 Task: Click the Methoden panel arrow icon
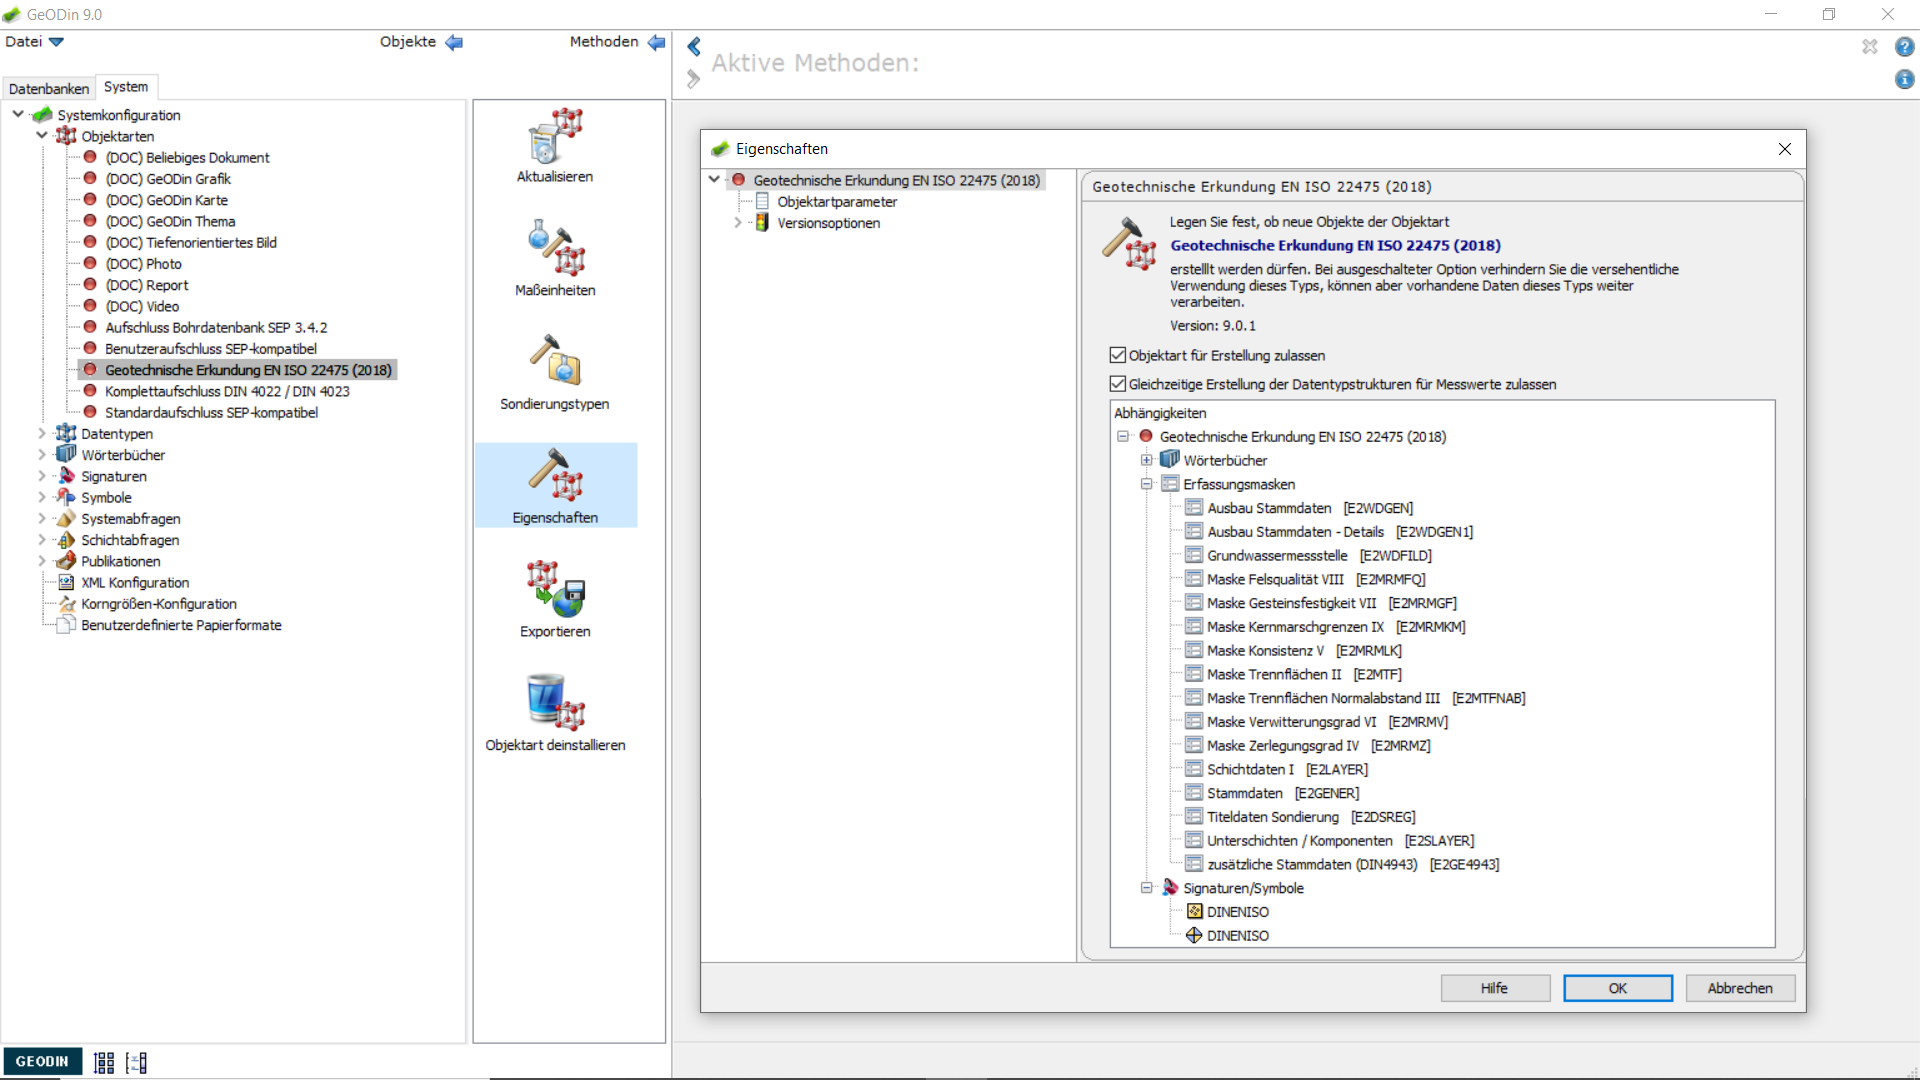tap(657, 42)
